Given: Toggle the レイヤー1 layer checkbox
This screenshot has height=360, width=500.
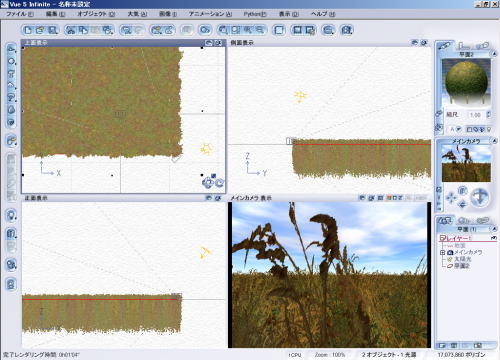Looking at the screenshot, I should pyautogui.click(x=443, y=238).
